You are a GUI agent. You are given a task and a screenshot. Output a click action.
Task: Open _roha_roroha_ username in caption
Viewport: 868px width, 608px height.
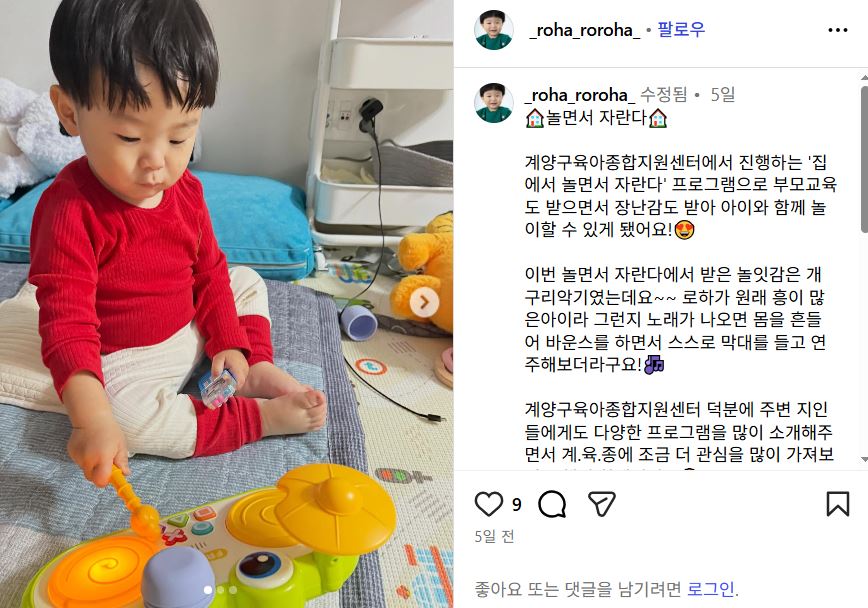[x=580, y=95]
